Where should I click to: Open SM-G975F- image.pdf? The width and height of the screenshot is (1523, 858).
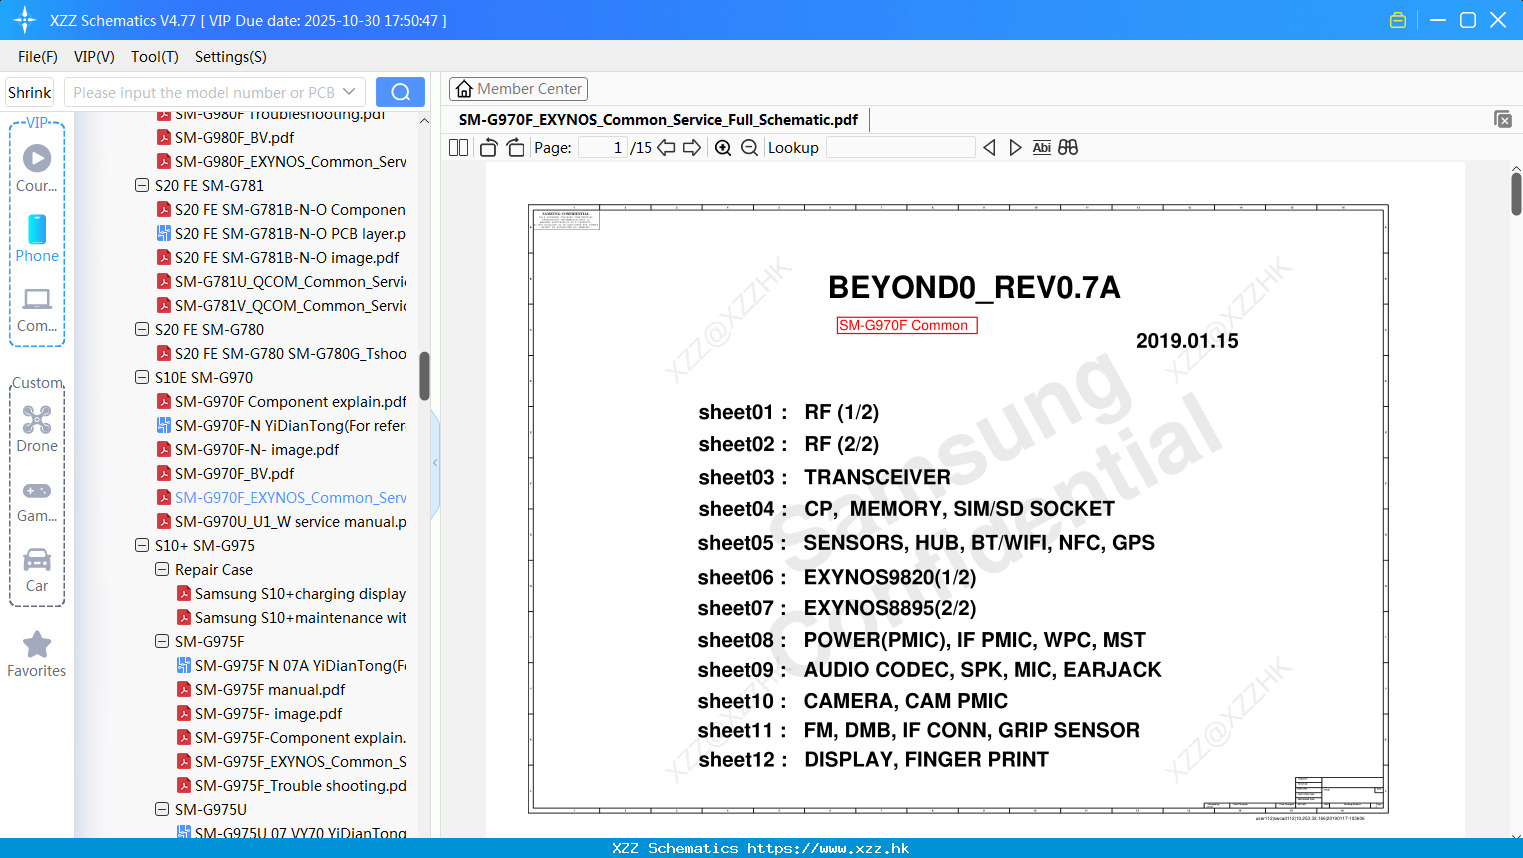click(259, 713)
